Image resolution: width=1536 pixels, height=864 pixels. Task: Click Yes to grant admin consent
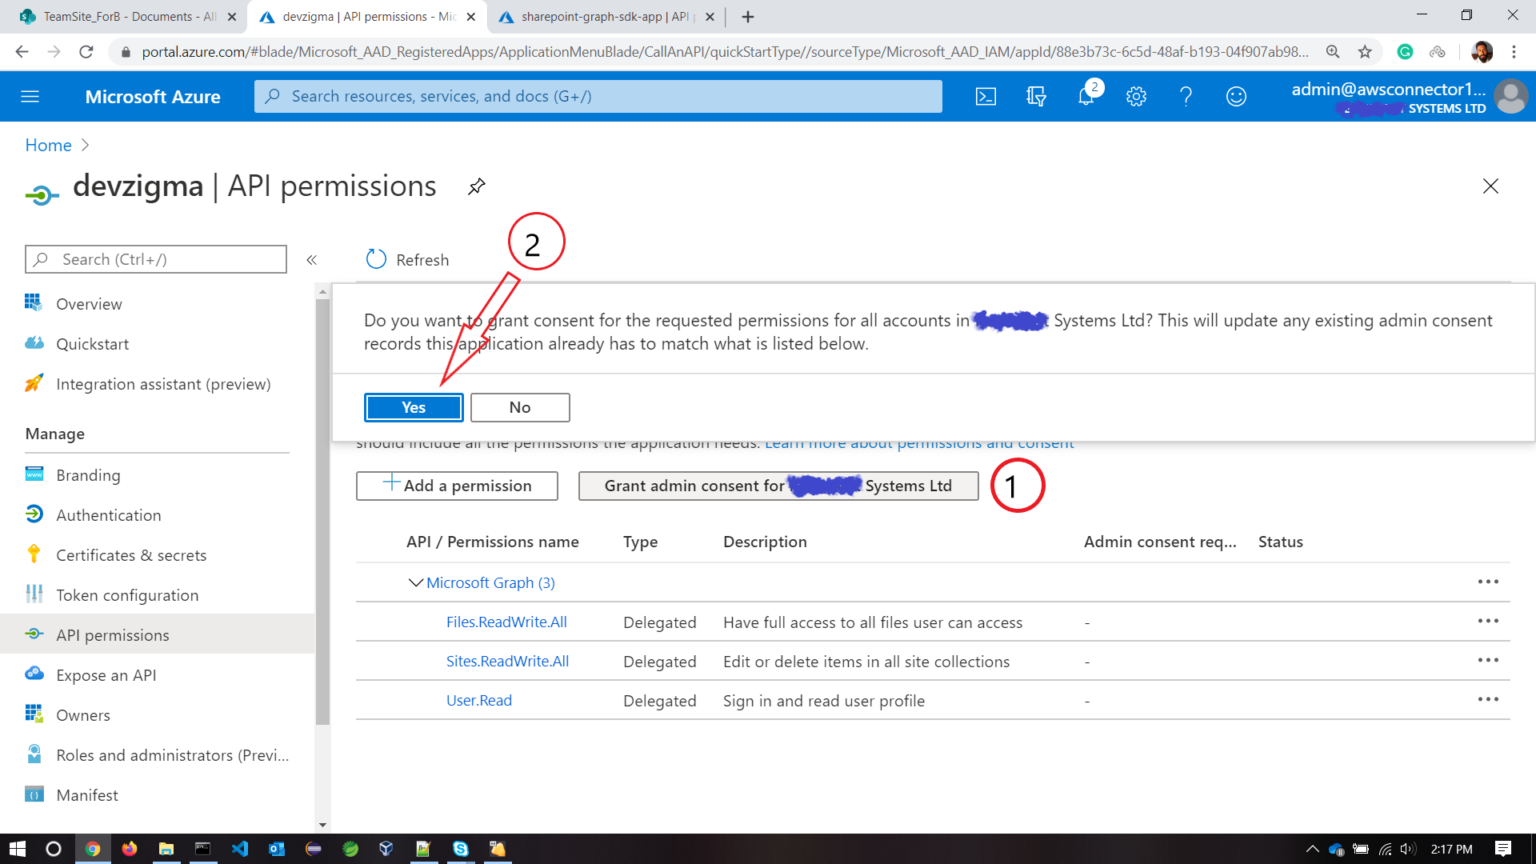pos(413,407)
